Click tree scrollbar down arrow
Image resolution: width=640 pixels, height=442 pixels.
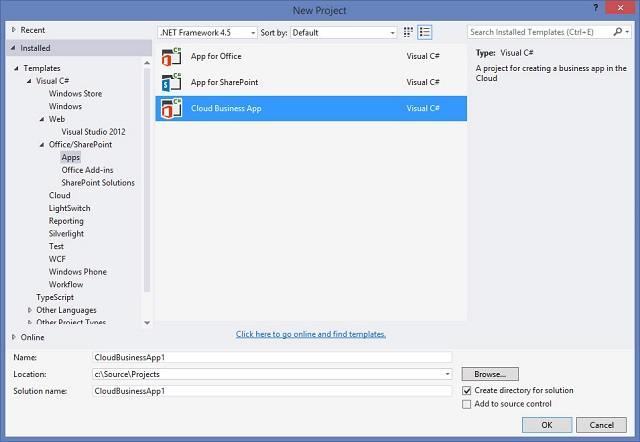[147, 322]
